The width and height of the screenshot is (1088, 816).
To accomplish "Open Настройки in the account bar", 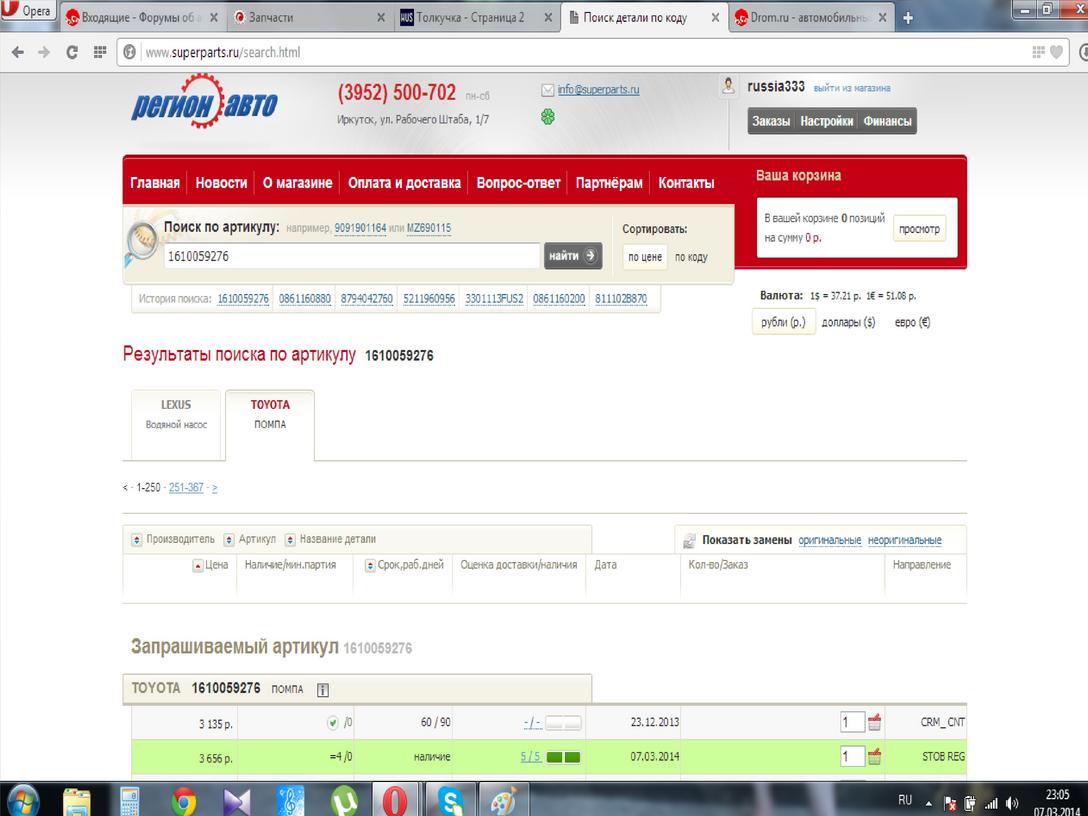I will [x=826, y=121].
